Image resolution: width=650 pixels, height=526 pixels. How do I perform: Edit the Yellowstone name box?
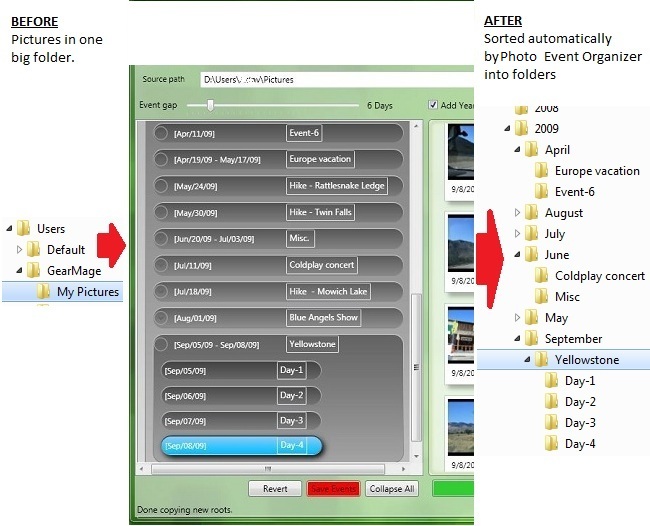point(312,344)
